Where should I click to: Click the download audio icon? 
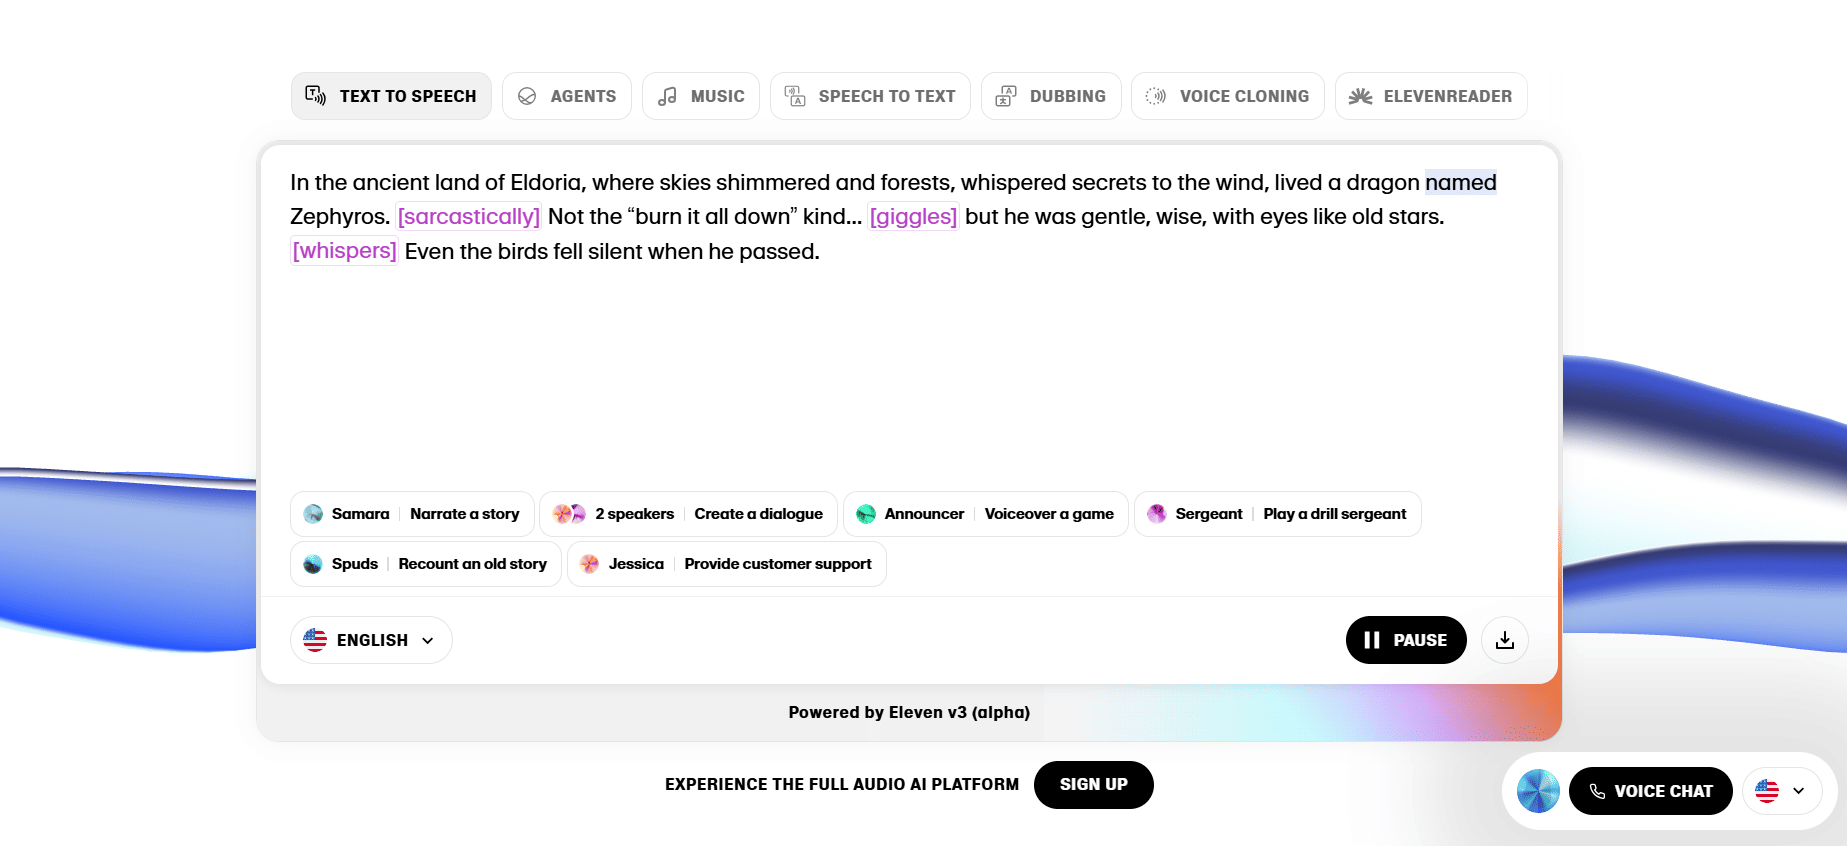coord(1504,640)
